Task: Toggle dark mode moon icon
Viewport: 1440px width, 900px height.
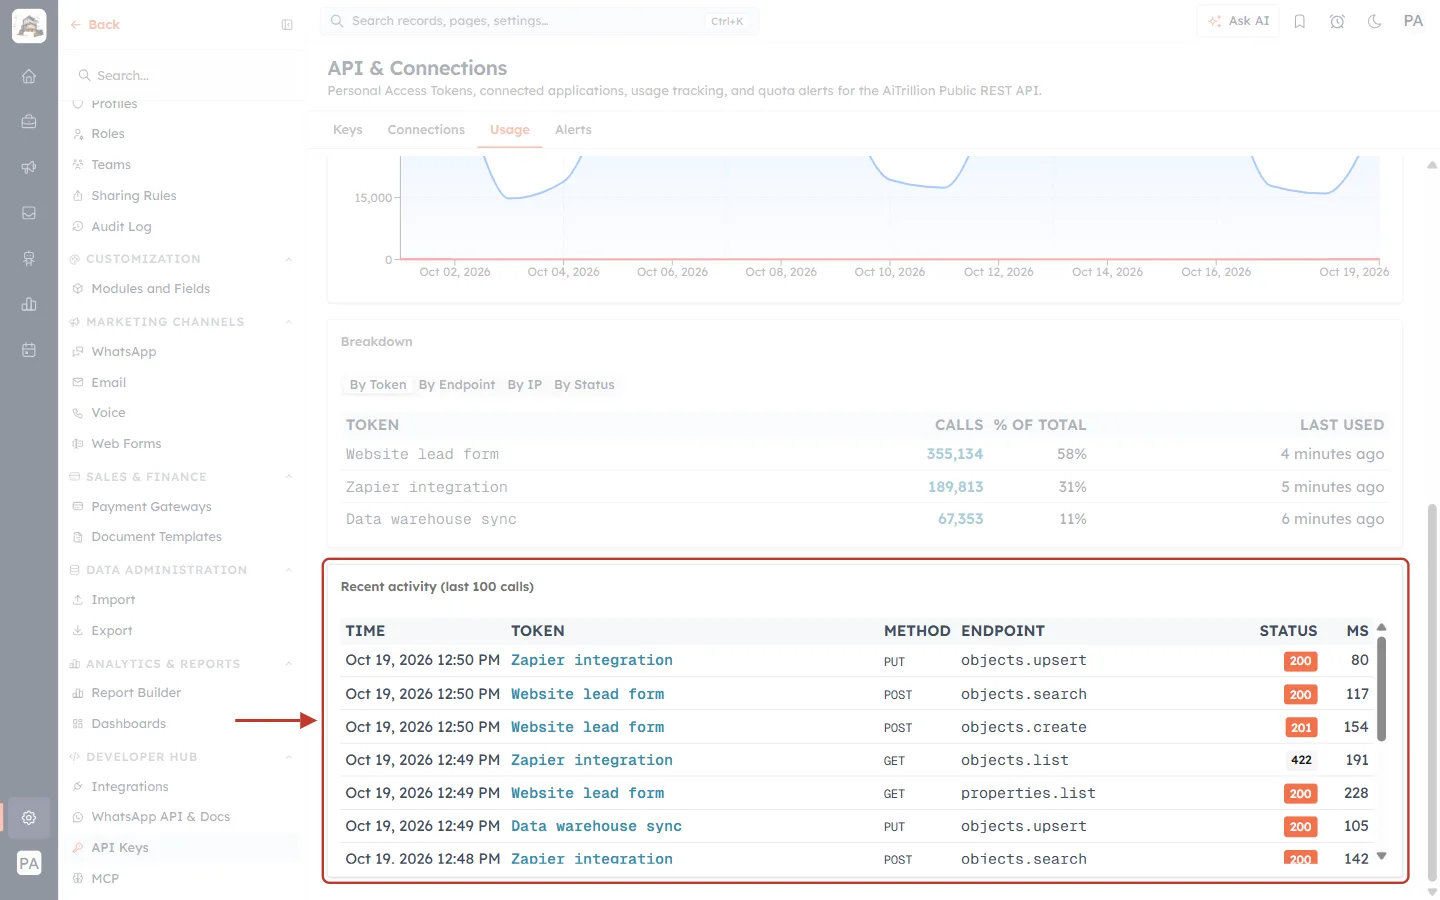Action: pos(1375,21)
